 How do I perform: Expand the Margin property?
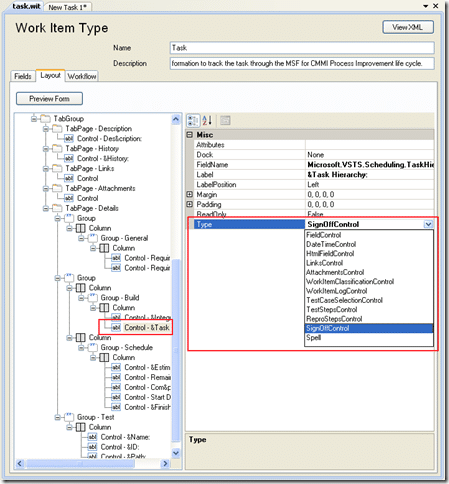click(190, 194)
